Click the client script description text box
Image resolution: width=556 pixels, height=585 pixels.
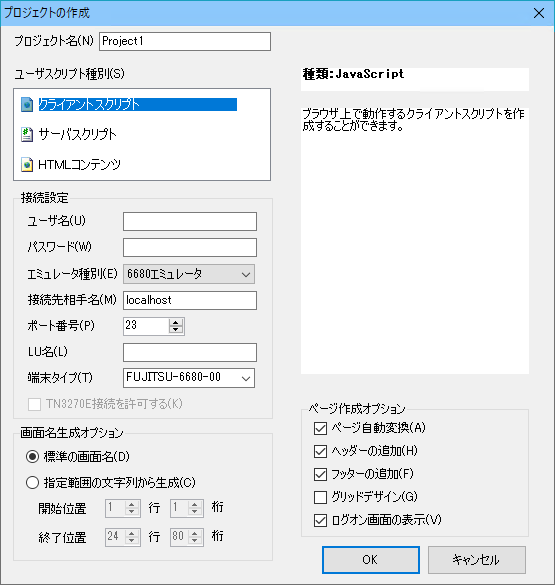coord(415,241)
